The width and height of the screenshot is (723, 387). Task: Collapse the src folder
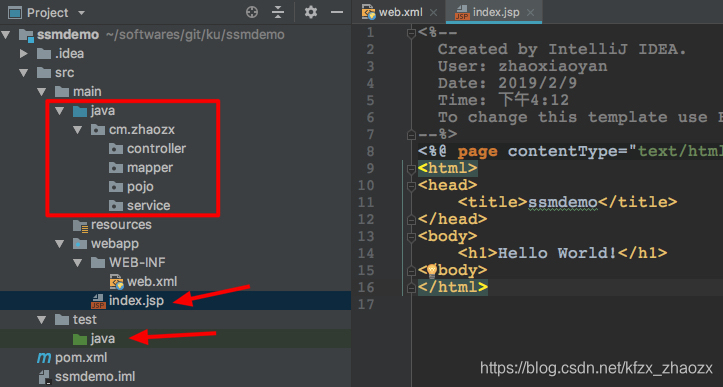point(24,72)
